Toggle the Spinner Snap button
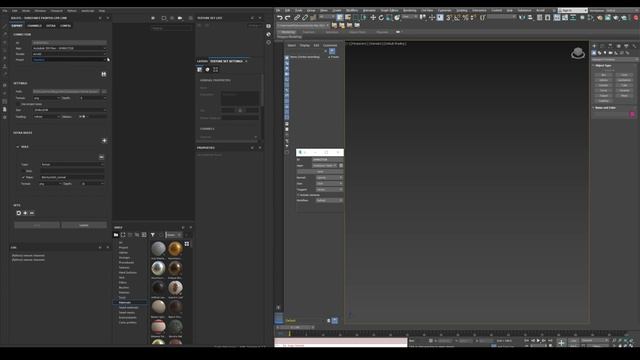Image resolution: width=640 pixels, height=360 pixels. [473, 18]
